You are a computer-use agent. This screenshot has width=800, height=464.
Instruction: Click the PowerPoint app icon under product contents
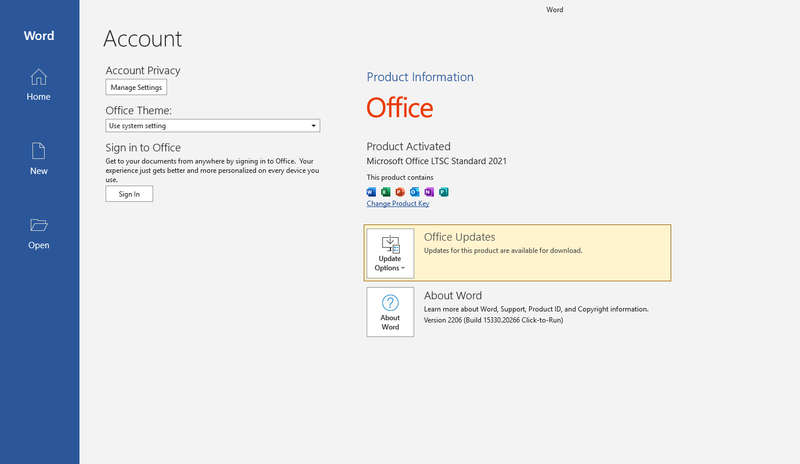click(x=400, y=192)
